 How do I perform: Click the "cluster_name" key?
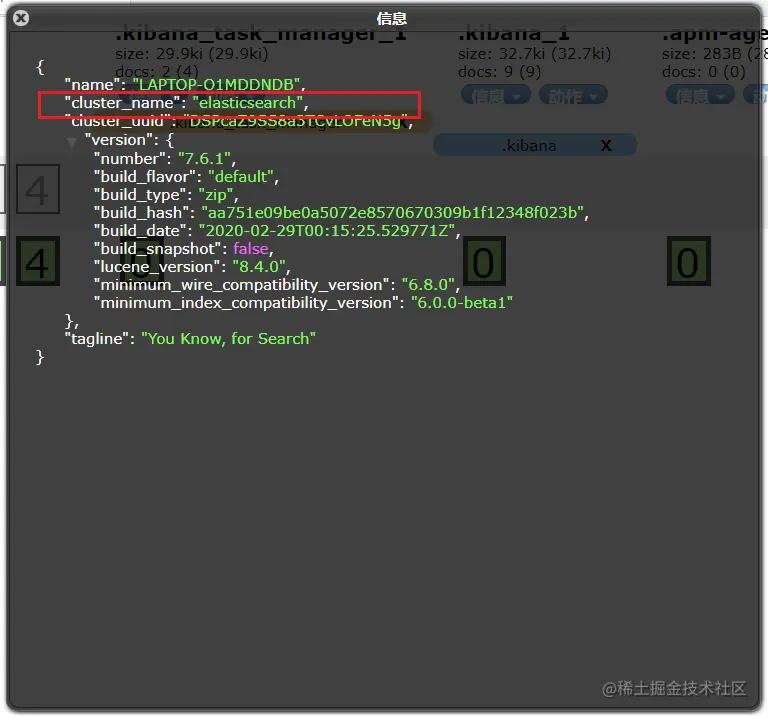pyautogui.click(x=122, y=103)
